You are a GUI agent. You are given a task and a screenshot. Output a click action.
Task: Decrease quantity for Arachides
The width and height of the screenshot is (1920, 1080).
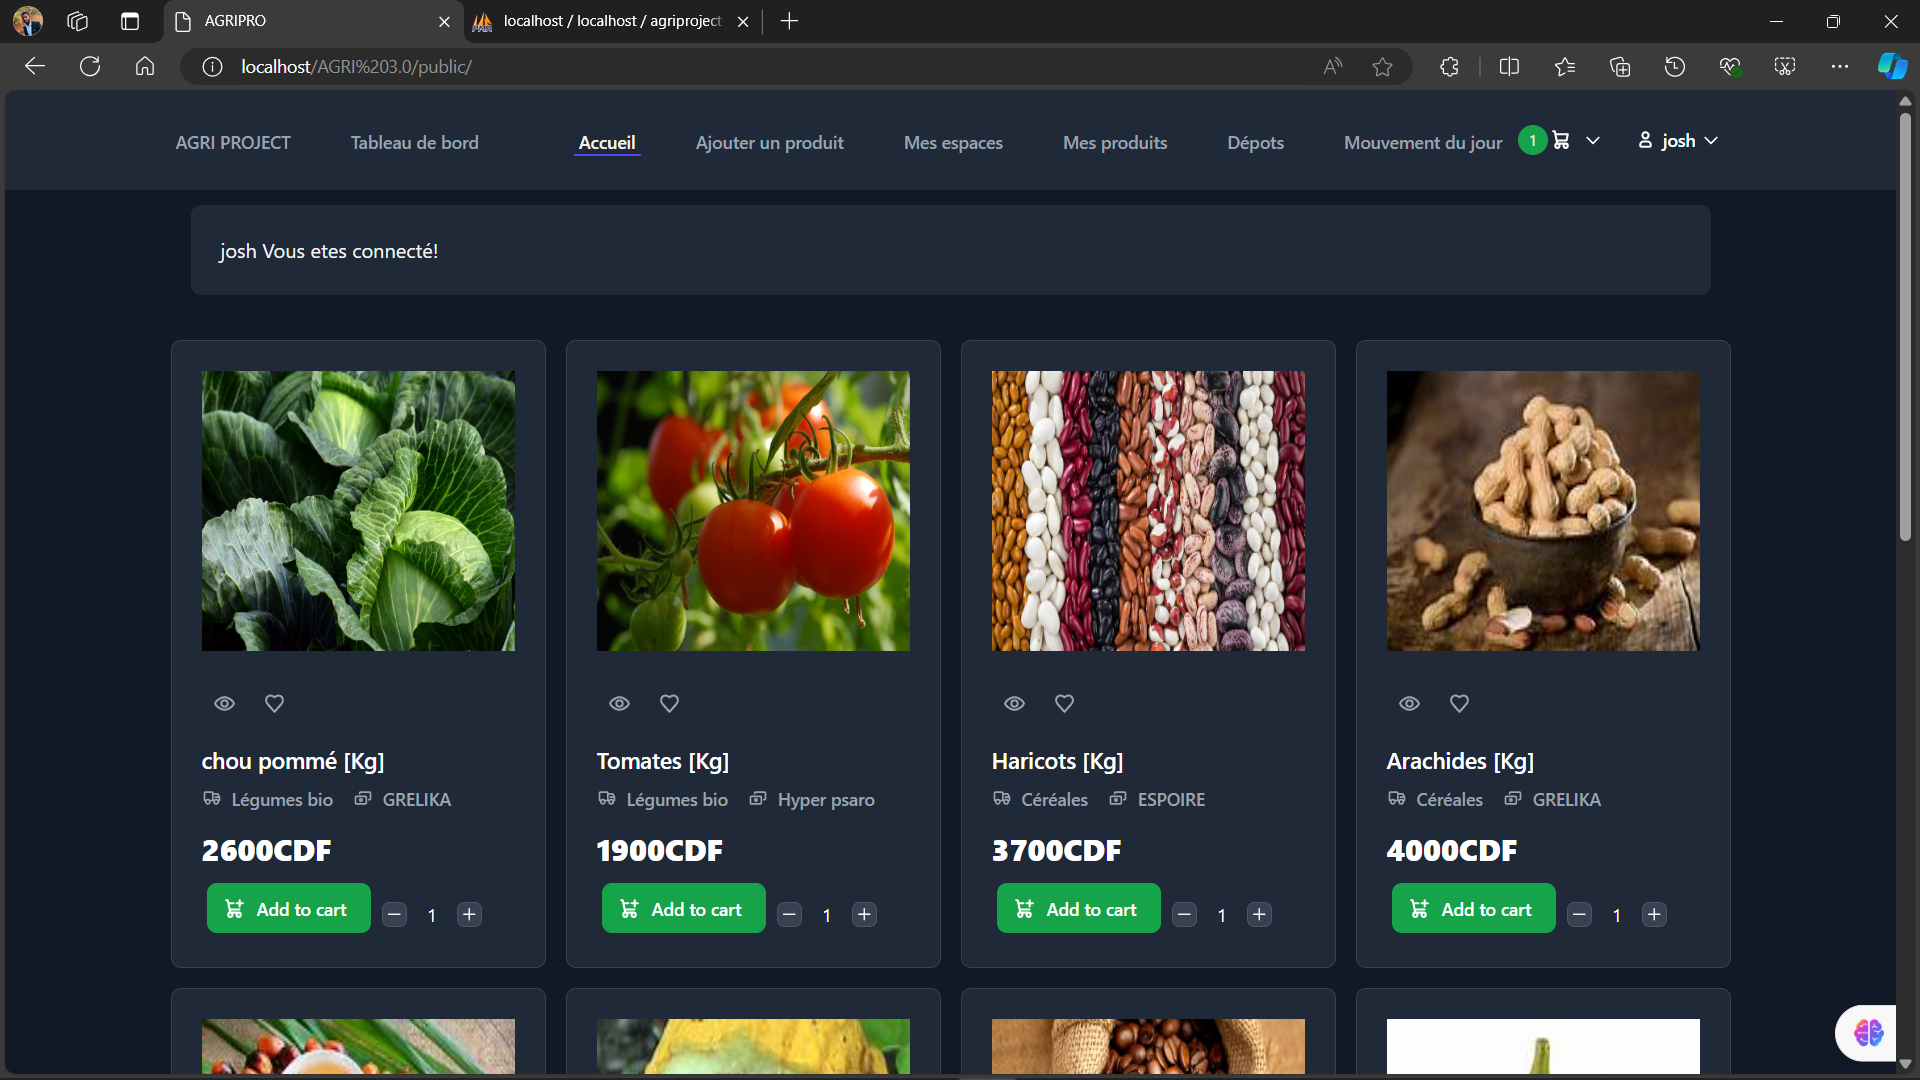click(x=1579, y=915)
